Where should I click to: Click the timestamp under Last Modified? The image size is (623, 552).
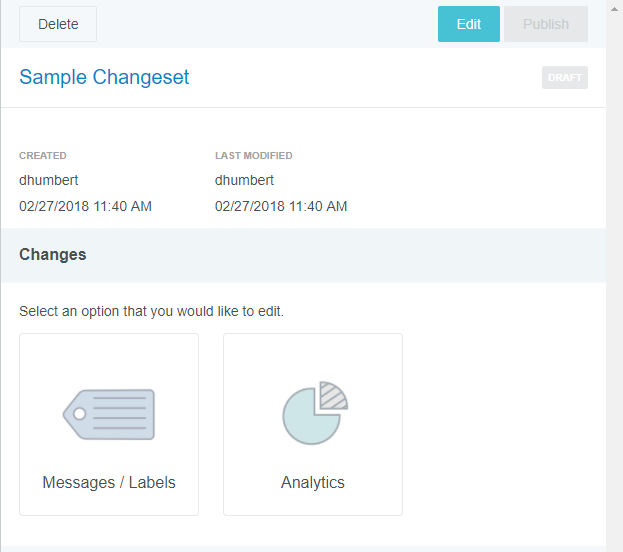(281, 206)
